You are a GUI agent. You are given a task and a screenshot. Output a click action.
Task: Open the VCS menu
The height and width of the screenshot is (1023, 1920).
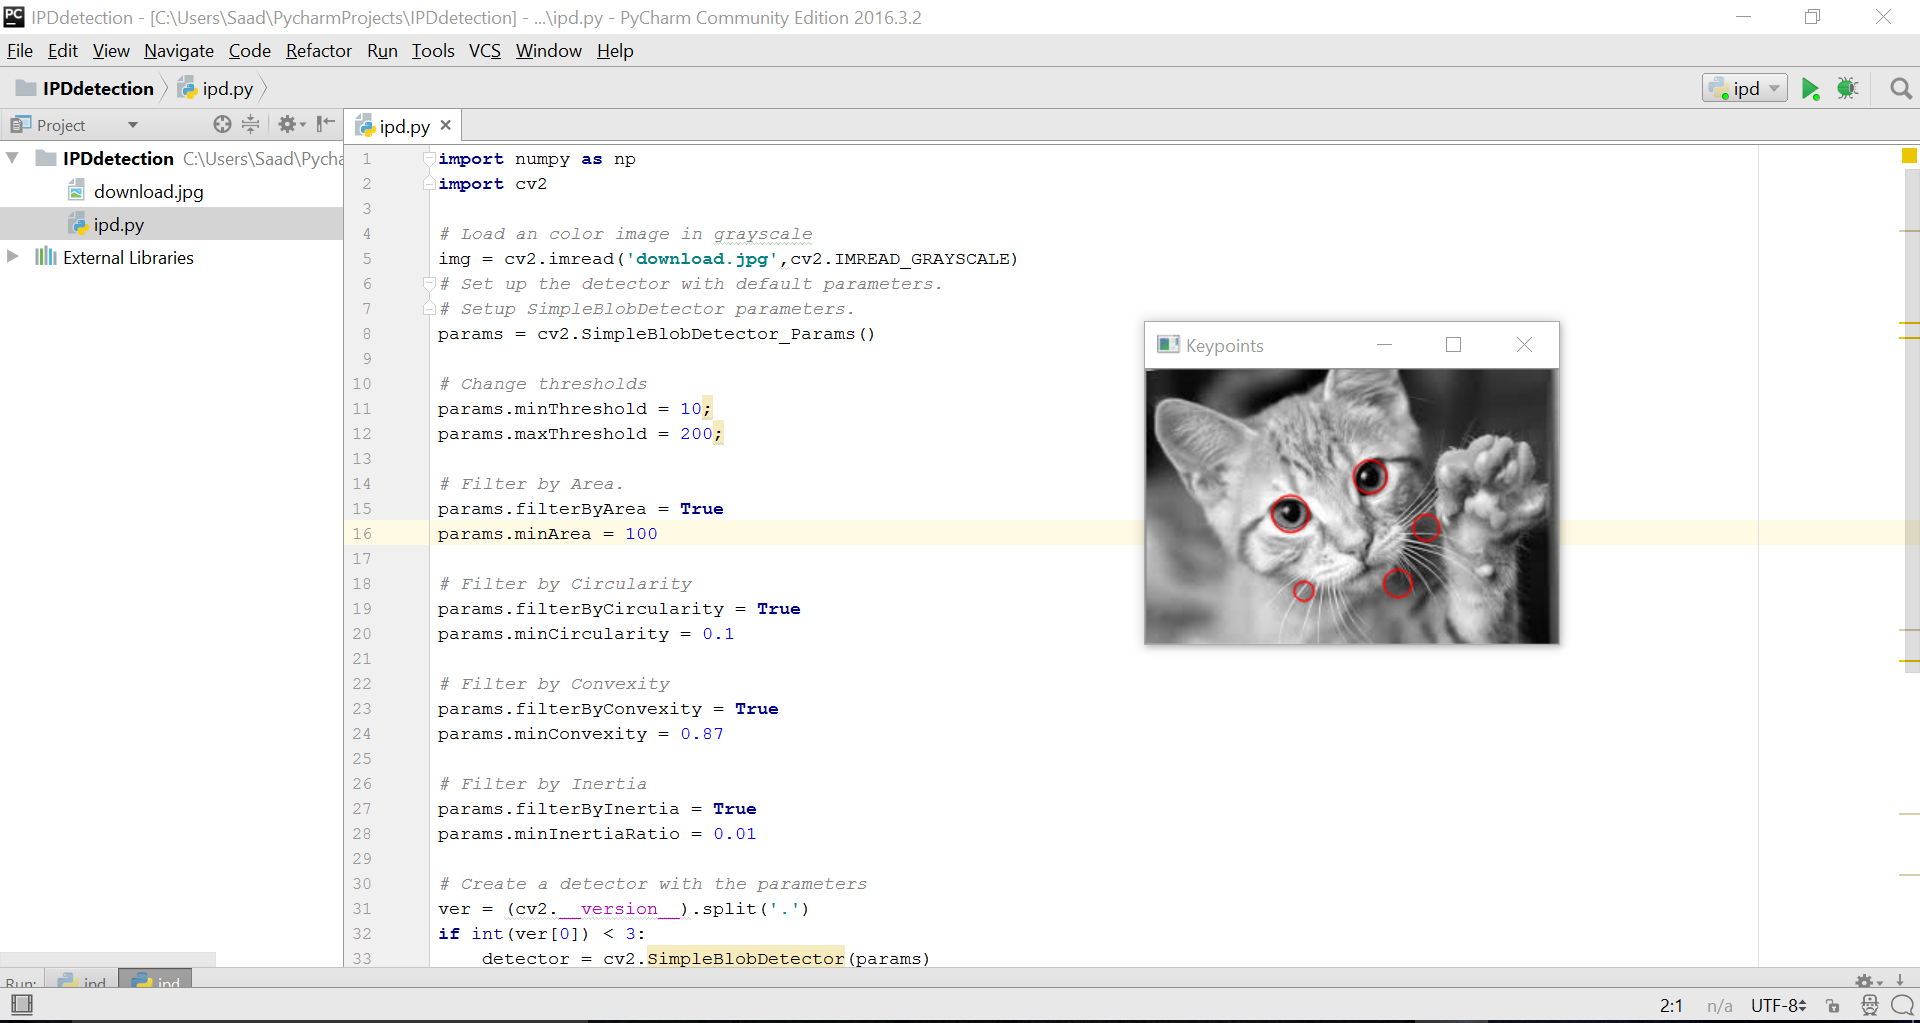pyautogui.click(x=484, y=51)
